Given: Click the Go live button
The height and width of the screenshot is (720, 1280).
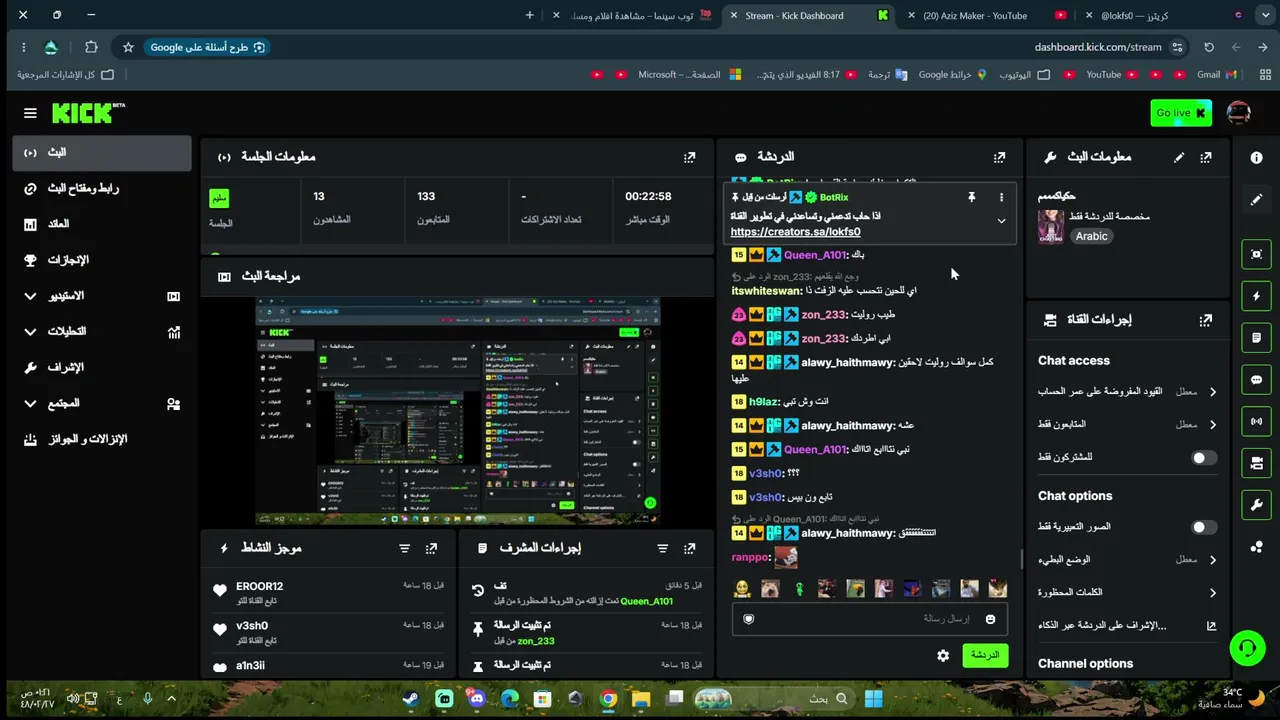Looking at the screenshot, I should 1181,113.
